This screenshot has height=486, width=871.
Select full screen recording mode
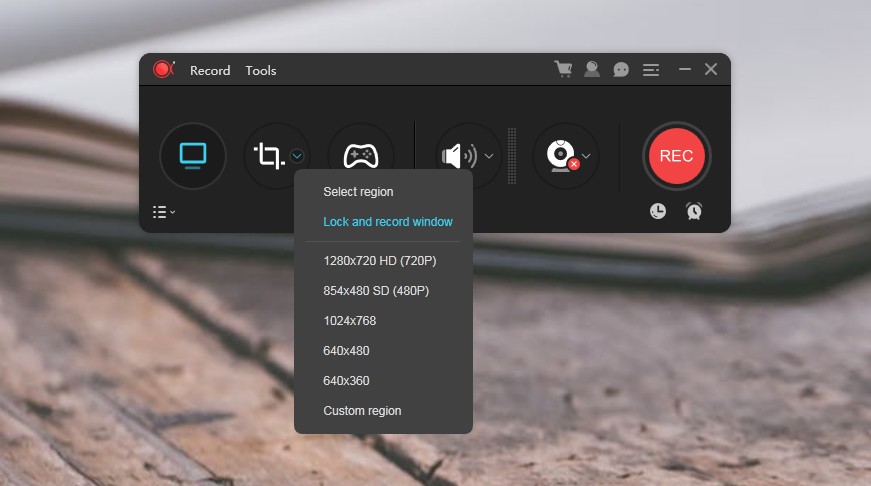[193, 156]
